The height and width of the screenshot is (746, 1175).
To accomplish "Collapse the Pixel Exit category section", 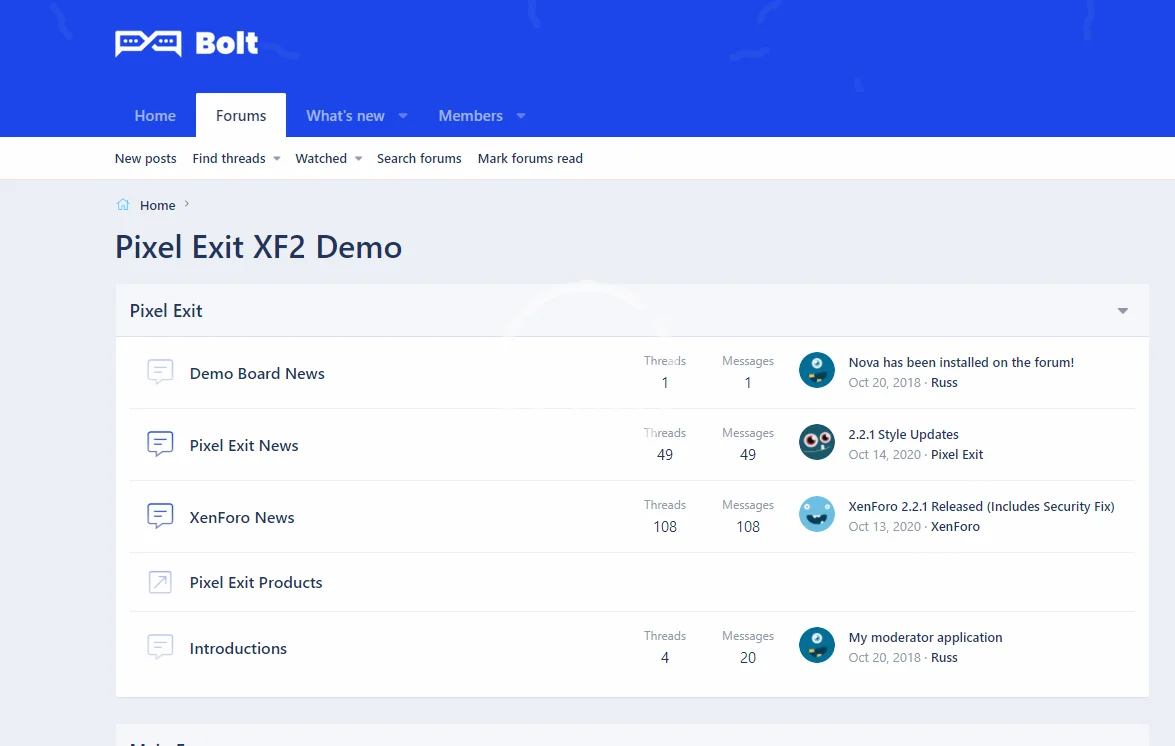I will [1122, 311].
